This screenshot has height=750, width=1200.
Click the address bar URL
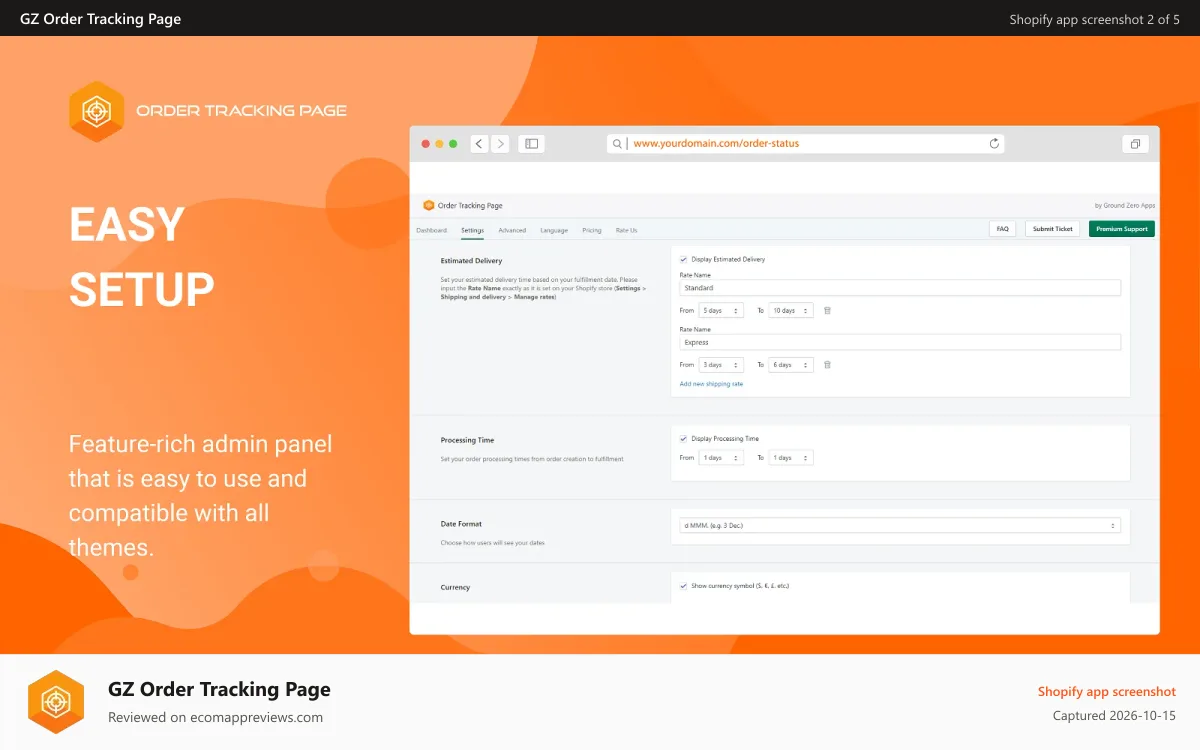point(716,144)
